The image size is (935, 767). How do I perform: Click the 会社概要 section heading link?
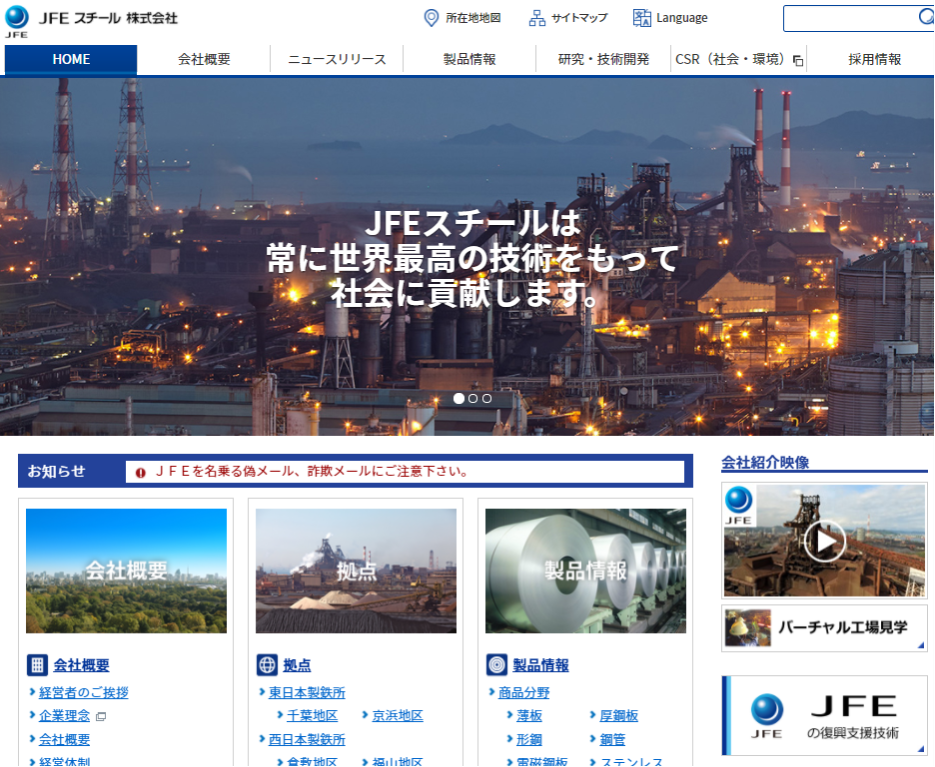point(81,665)
